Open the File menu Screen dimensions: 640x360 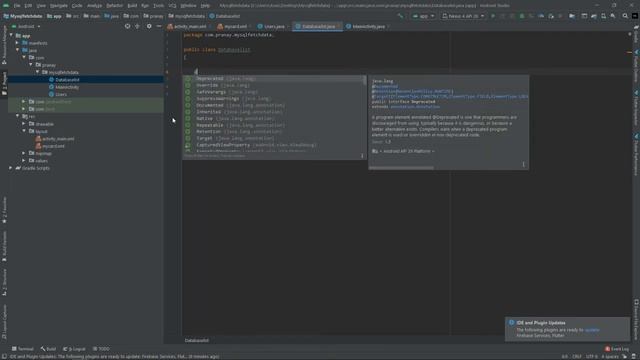point(17,6)
